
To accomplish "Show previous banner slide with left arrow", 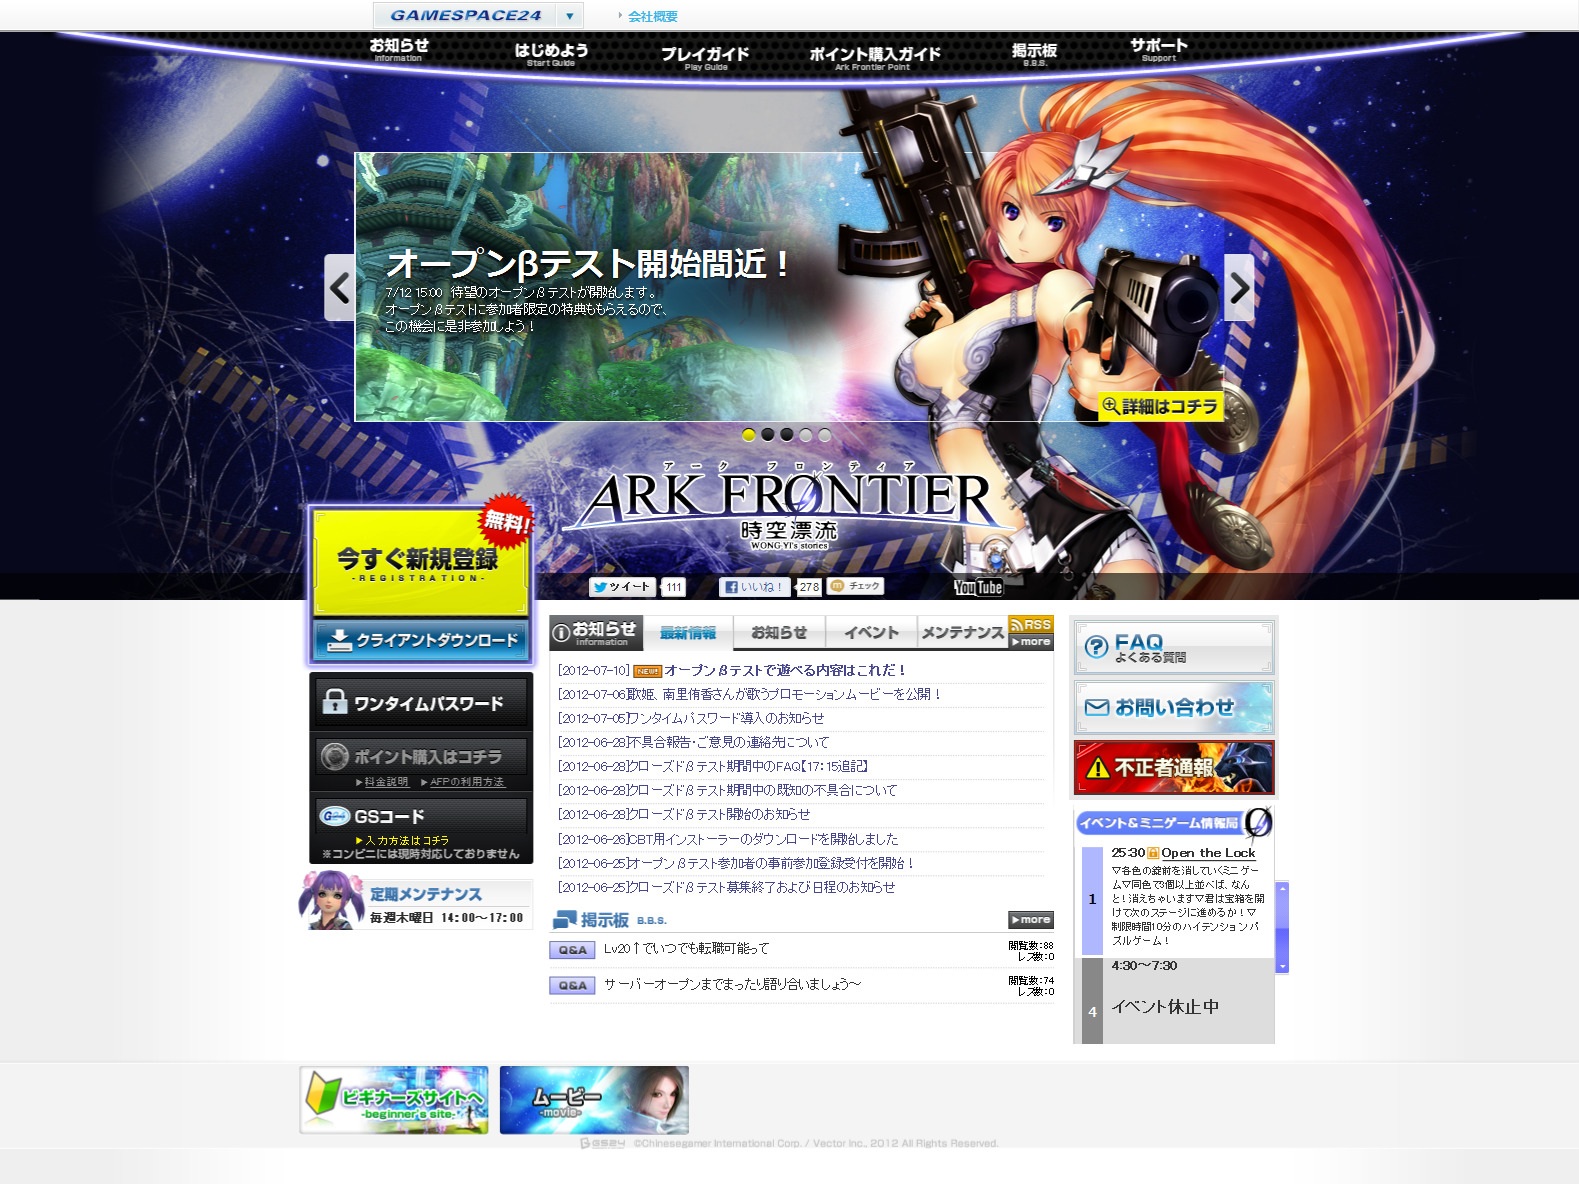I will point(339,288).
